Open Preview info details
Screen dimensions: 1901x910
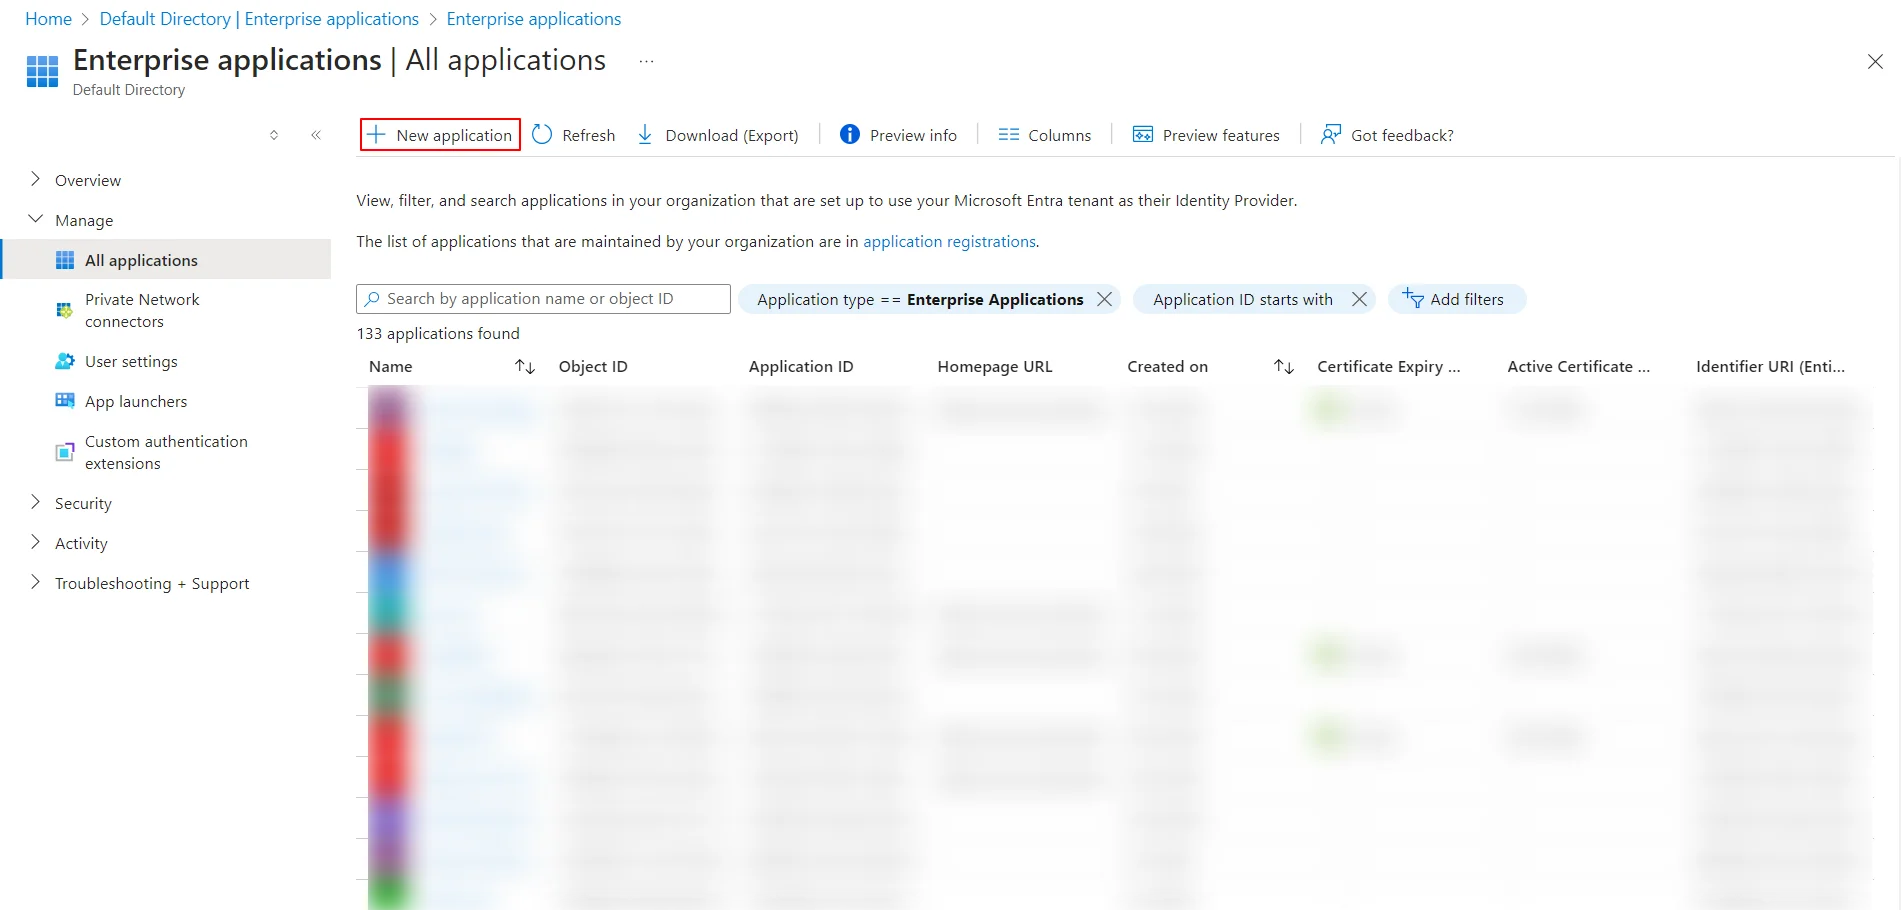coord(897,134)
